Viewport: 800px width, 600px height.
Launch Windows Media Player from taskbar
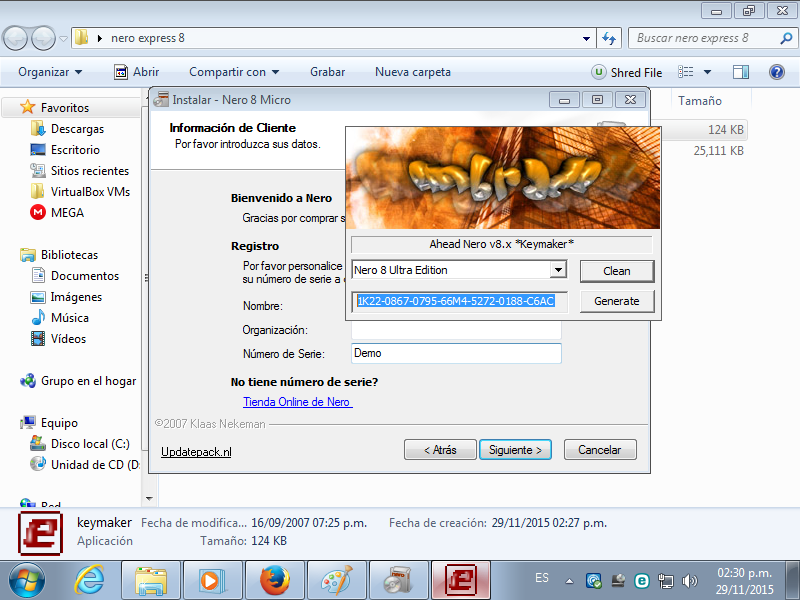coord(212,580)
